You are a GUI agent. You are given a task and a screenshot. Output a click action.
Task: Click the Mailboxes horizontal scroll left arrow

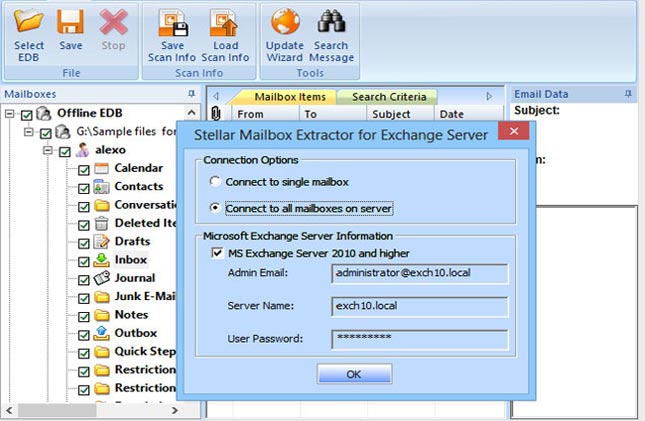[9, 410]
